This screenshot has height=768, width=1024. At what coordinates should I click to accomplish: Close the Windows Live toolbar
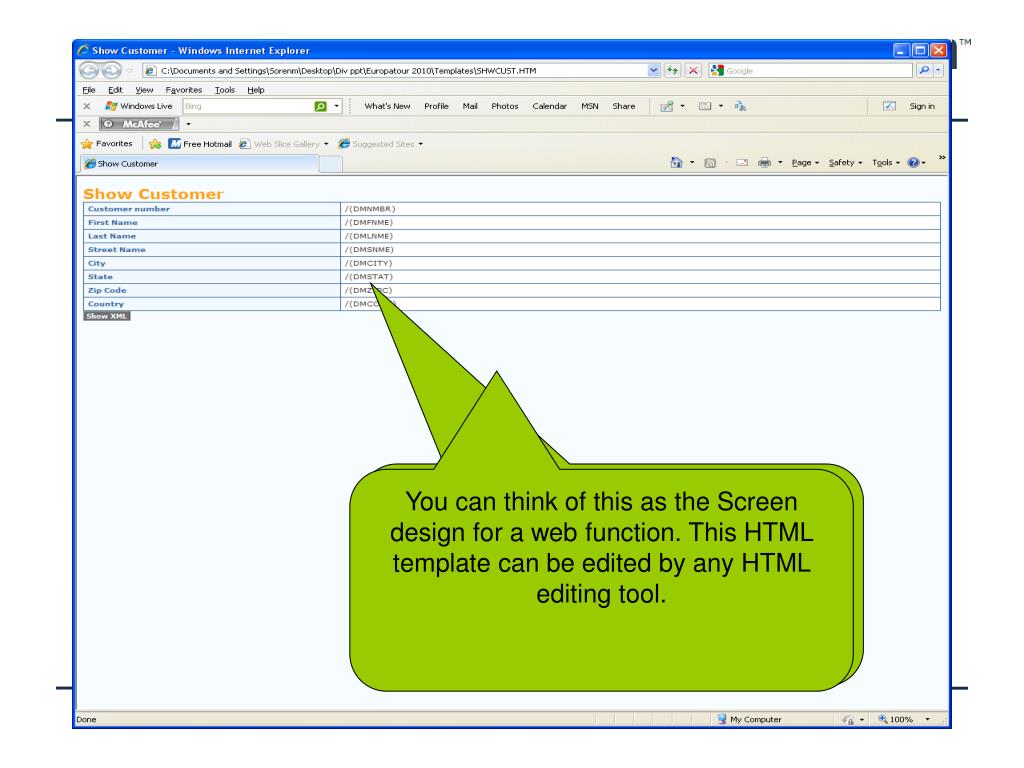tap(86, 106)
